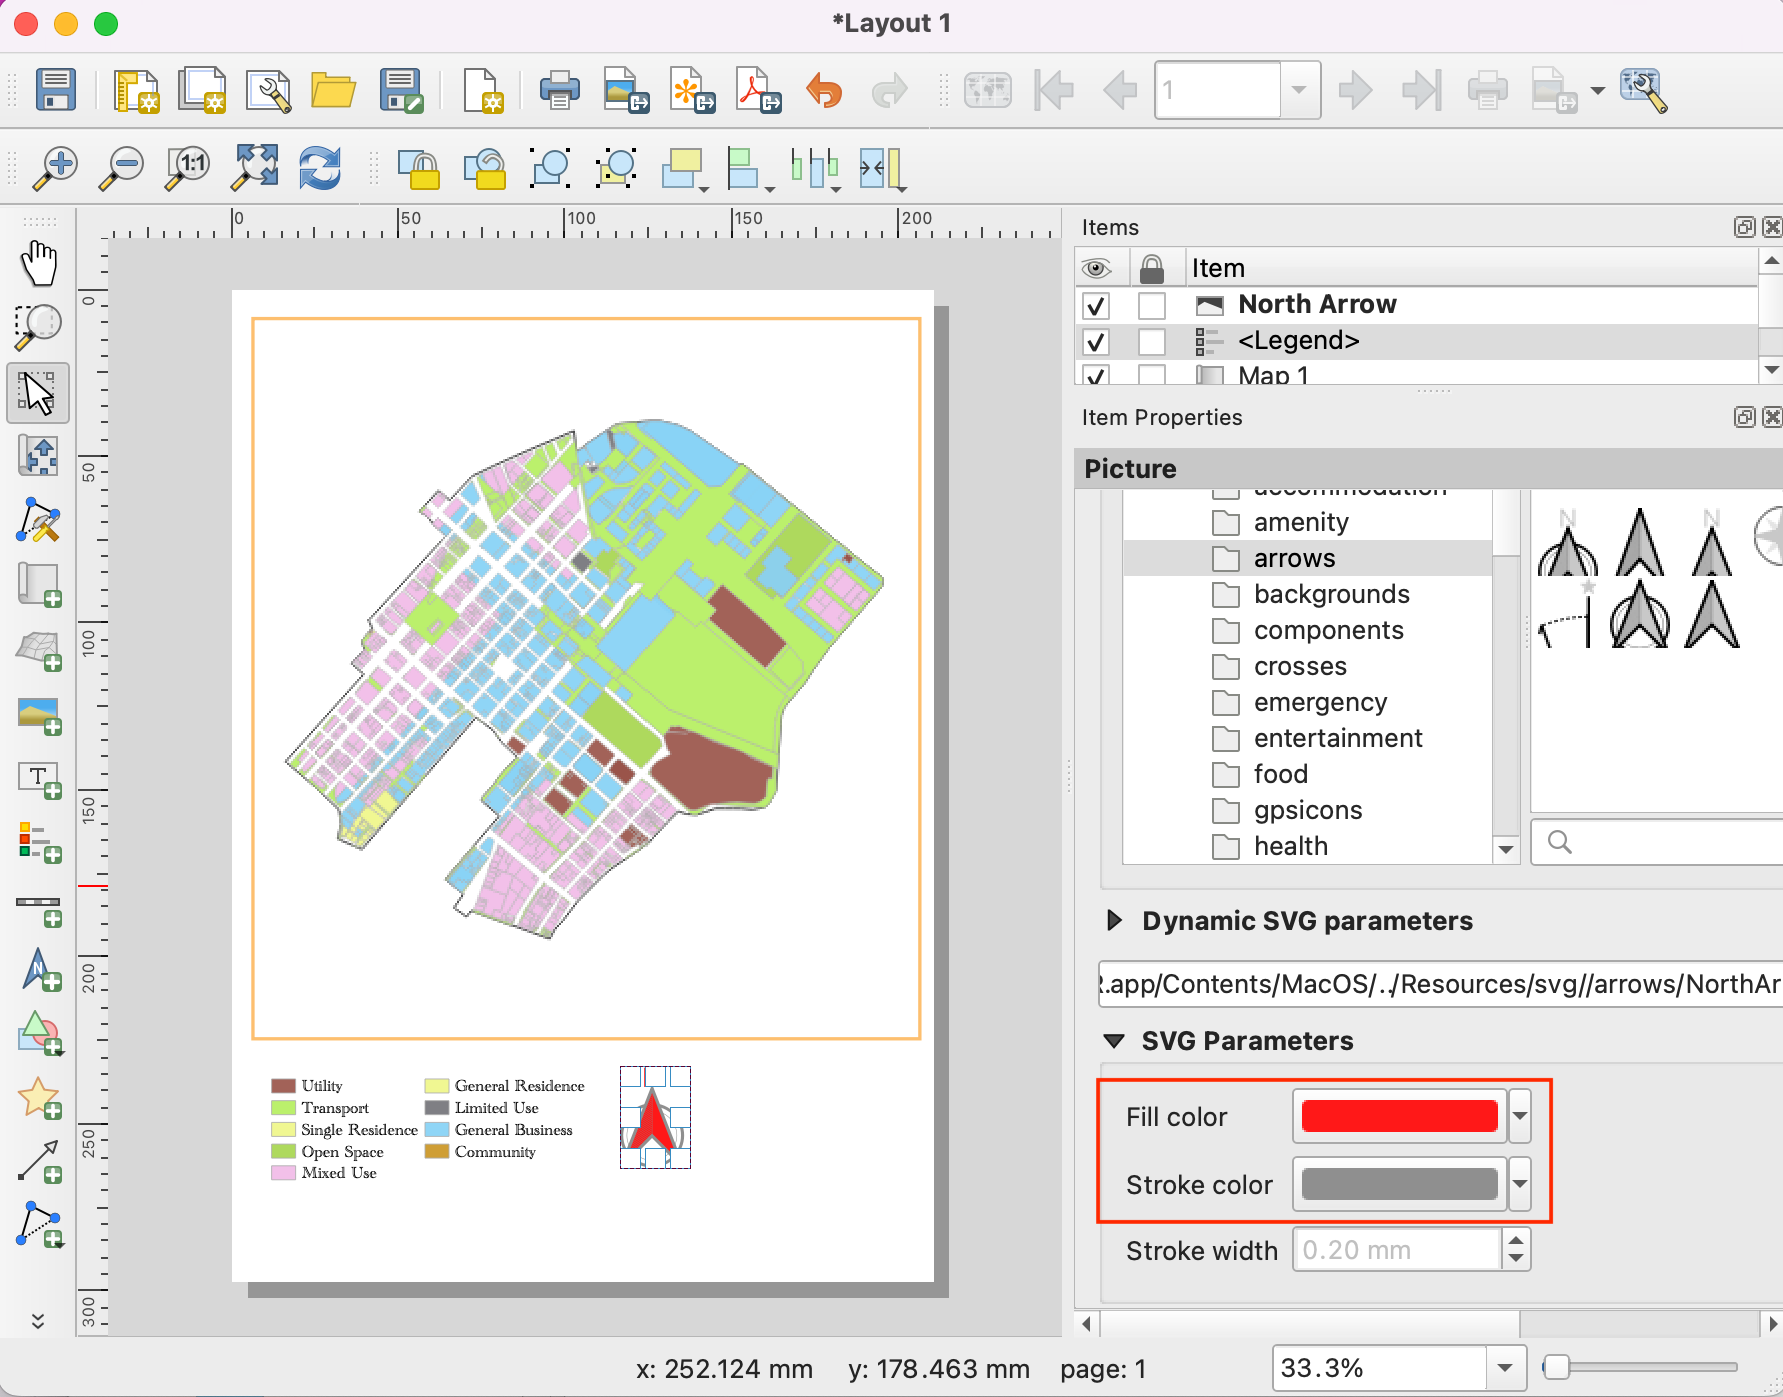1783x1397 pixels.
Task: Export layout as PDF icon
Action: tap(758, 90)
